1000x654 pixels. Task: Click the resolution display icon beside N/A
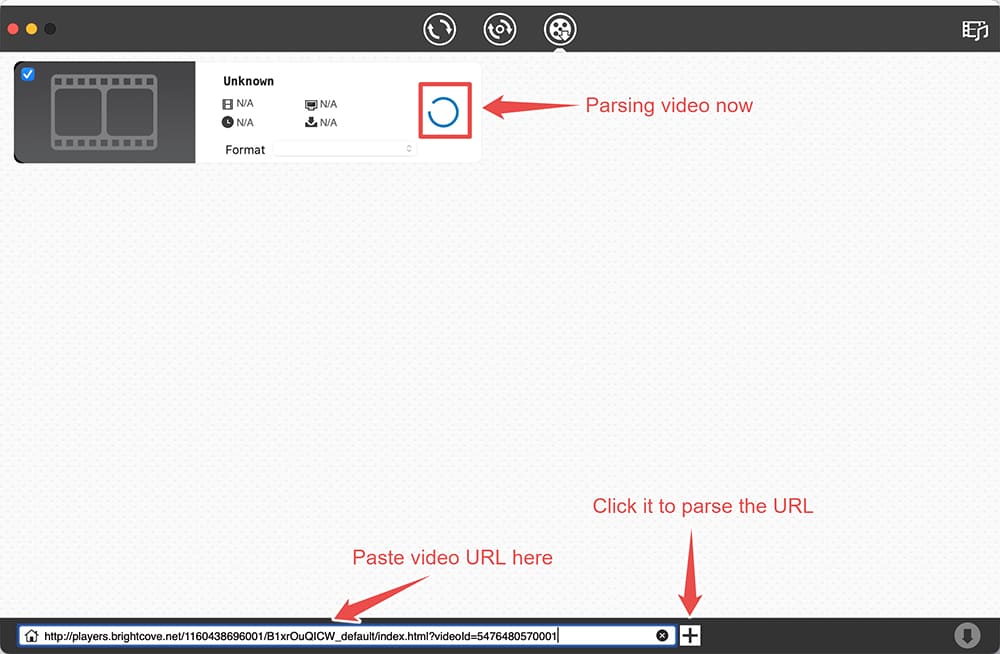click(311, 103)
